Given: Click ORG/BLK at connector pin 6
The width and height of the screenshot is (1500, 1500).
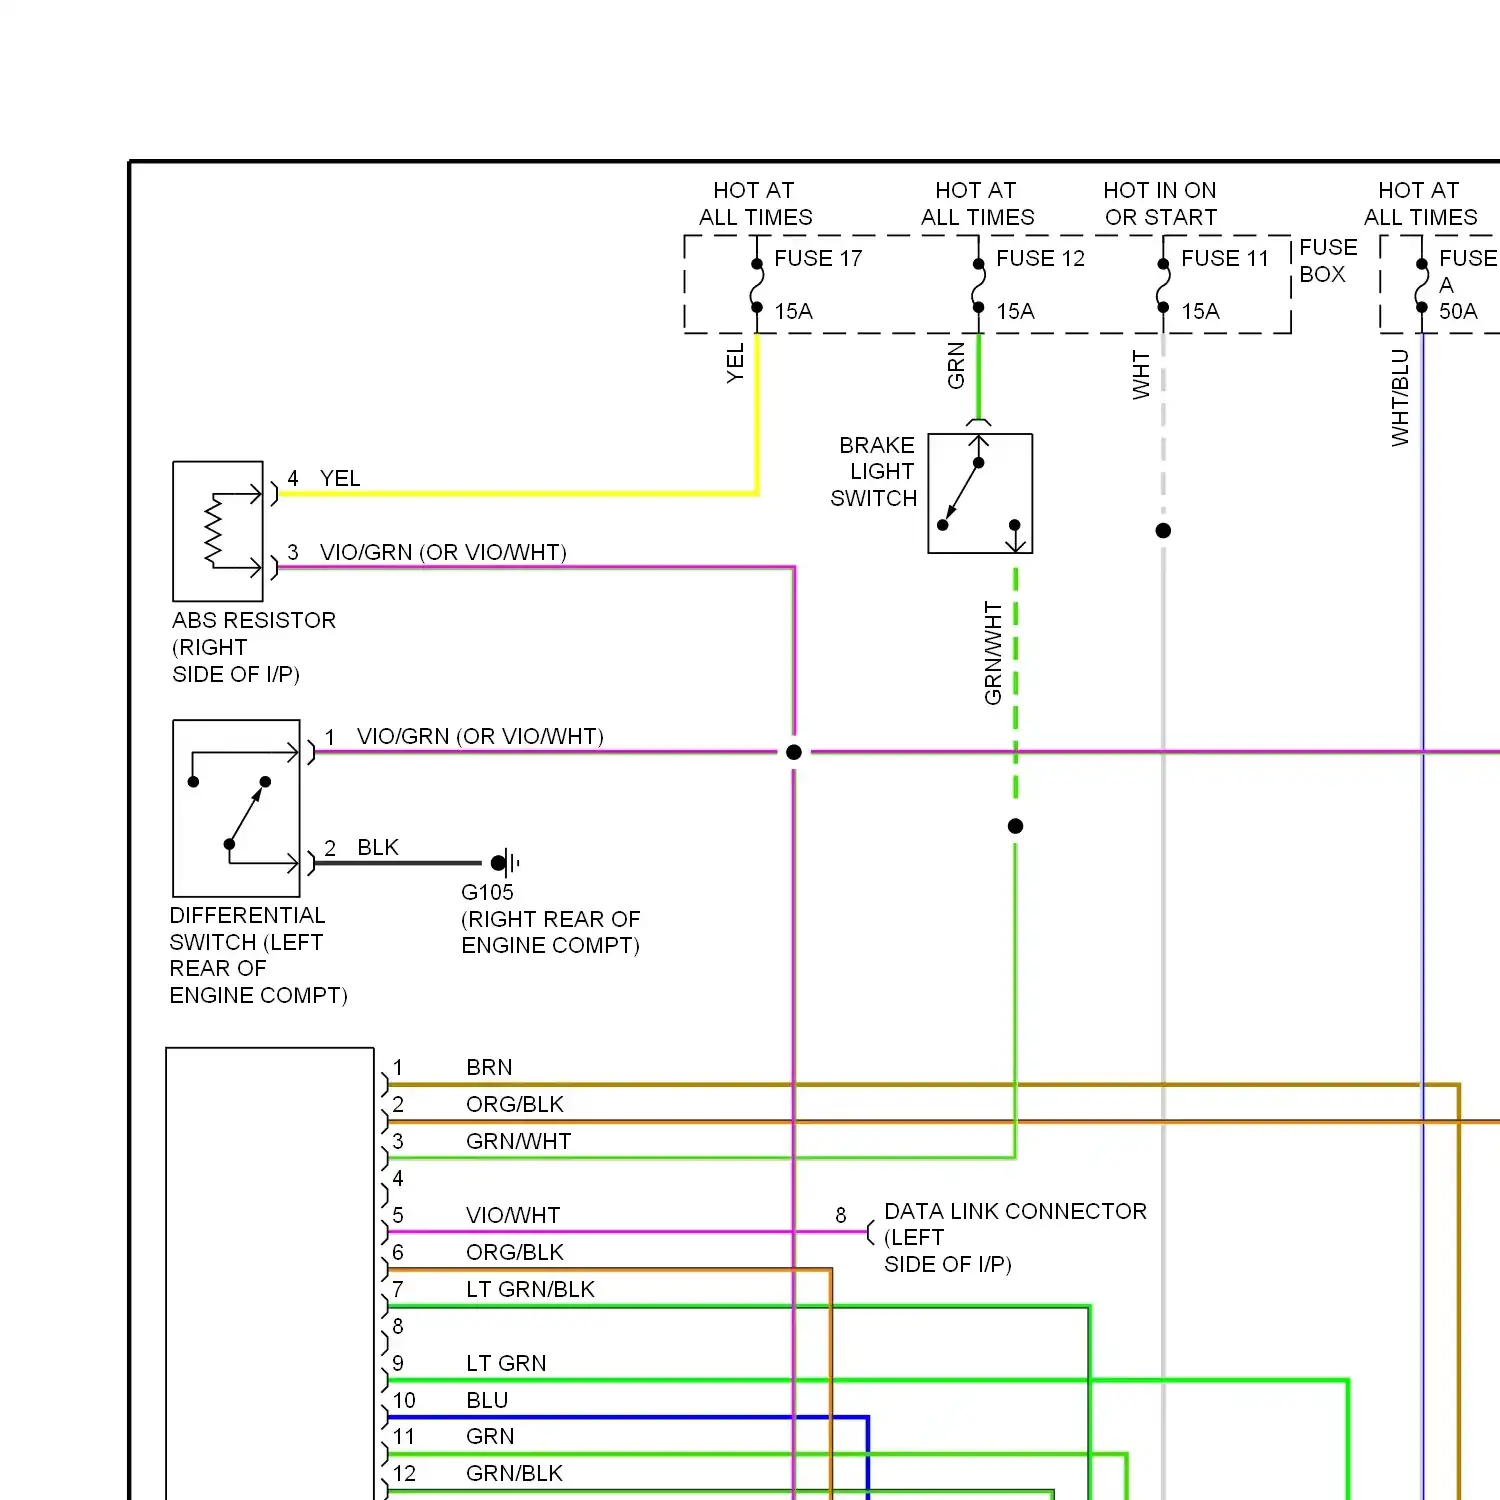Looking at the screenshot, I should click(515, 1252).
